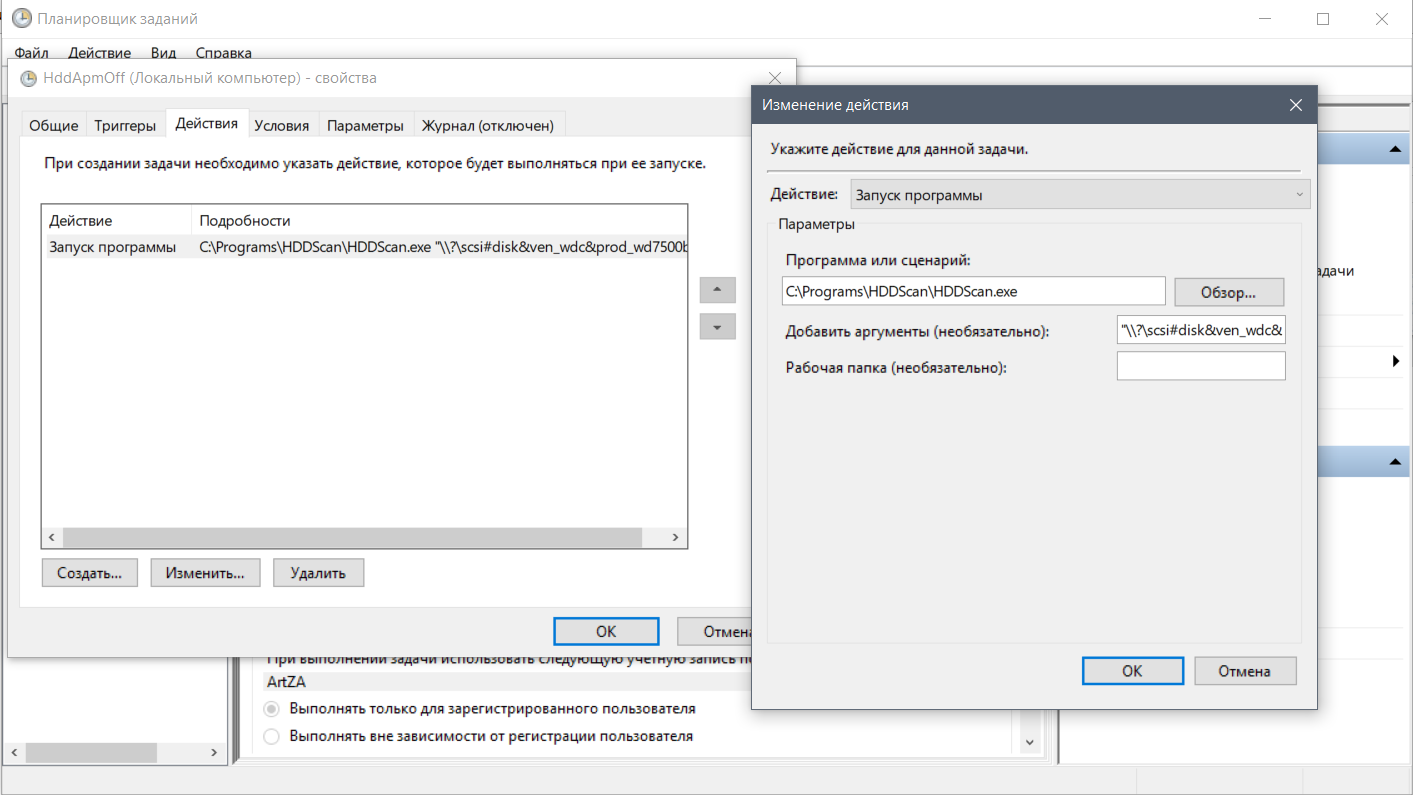Screen dimensions: 1413x795
Task: Click the Изменить... button
Action: (x=205, y=573)
